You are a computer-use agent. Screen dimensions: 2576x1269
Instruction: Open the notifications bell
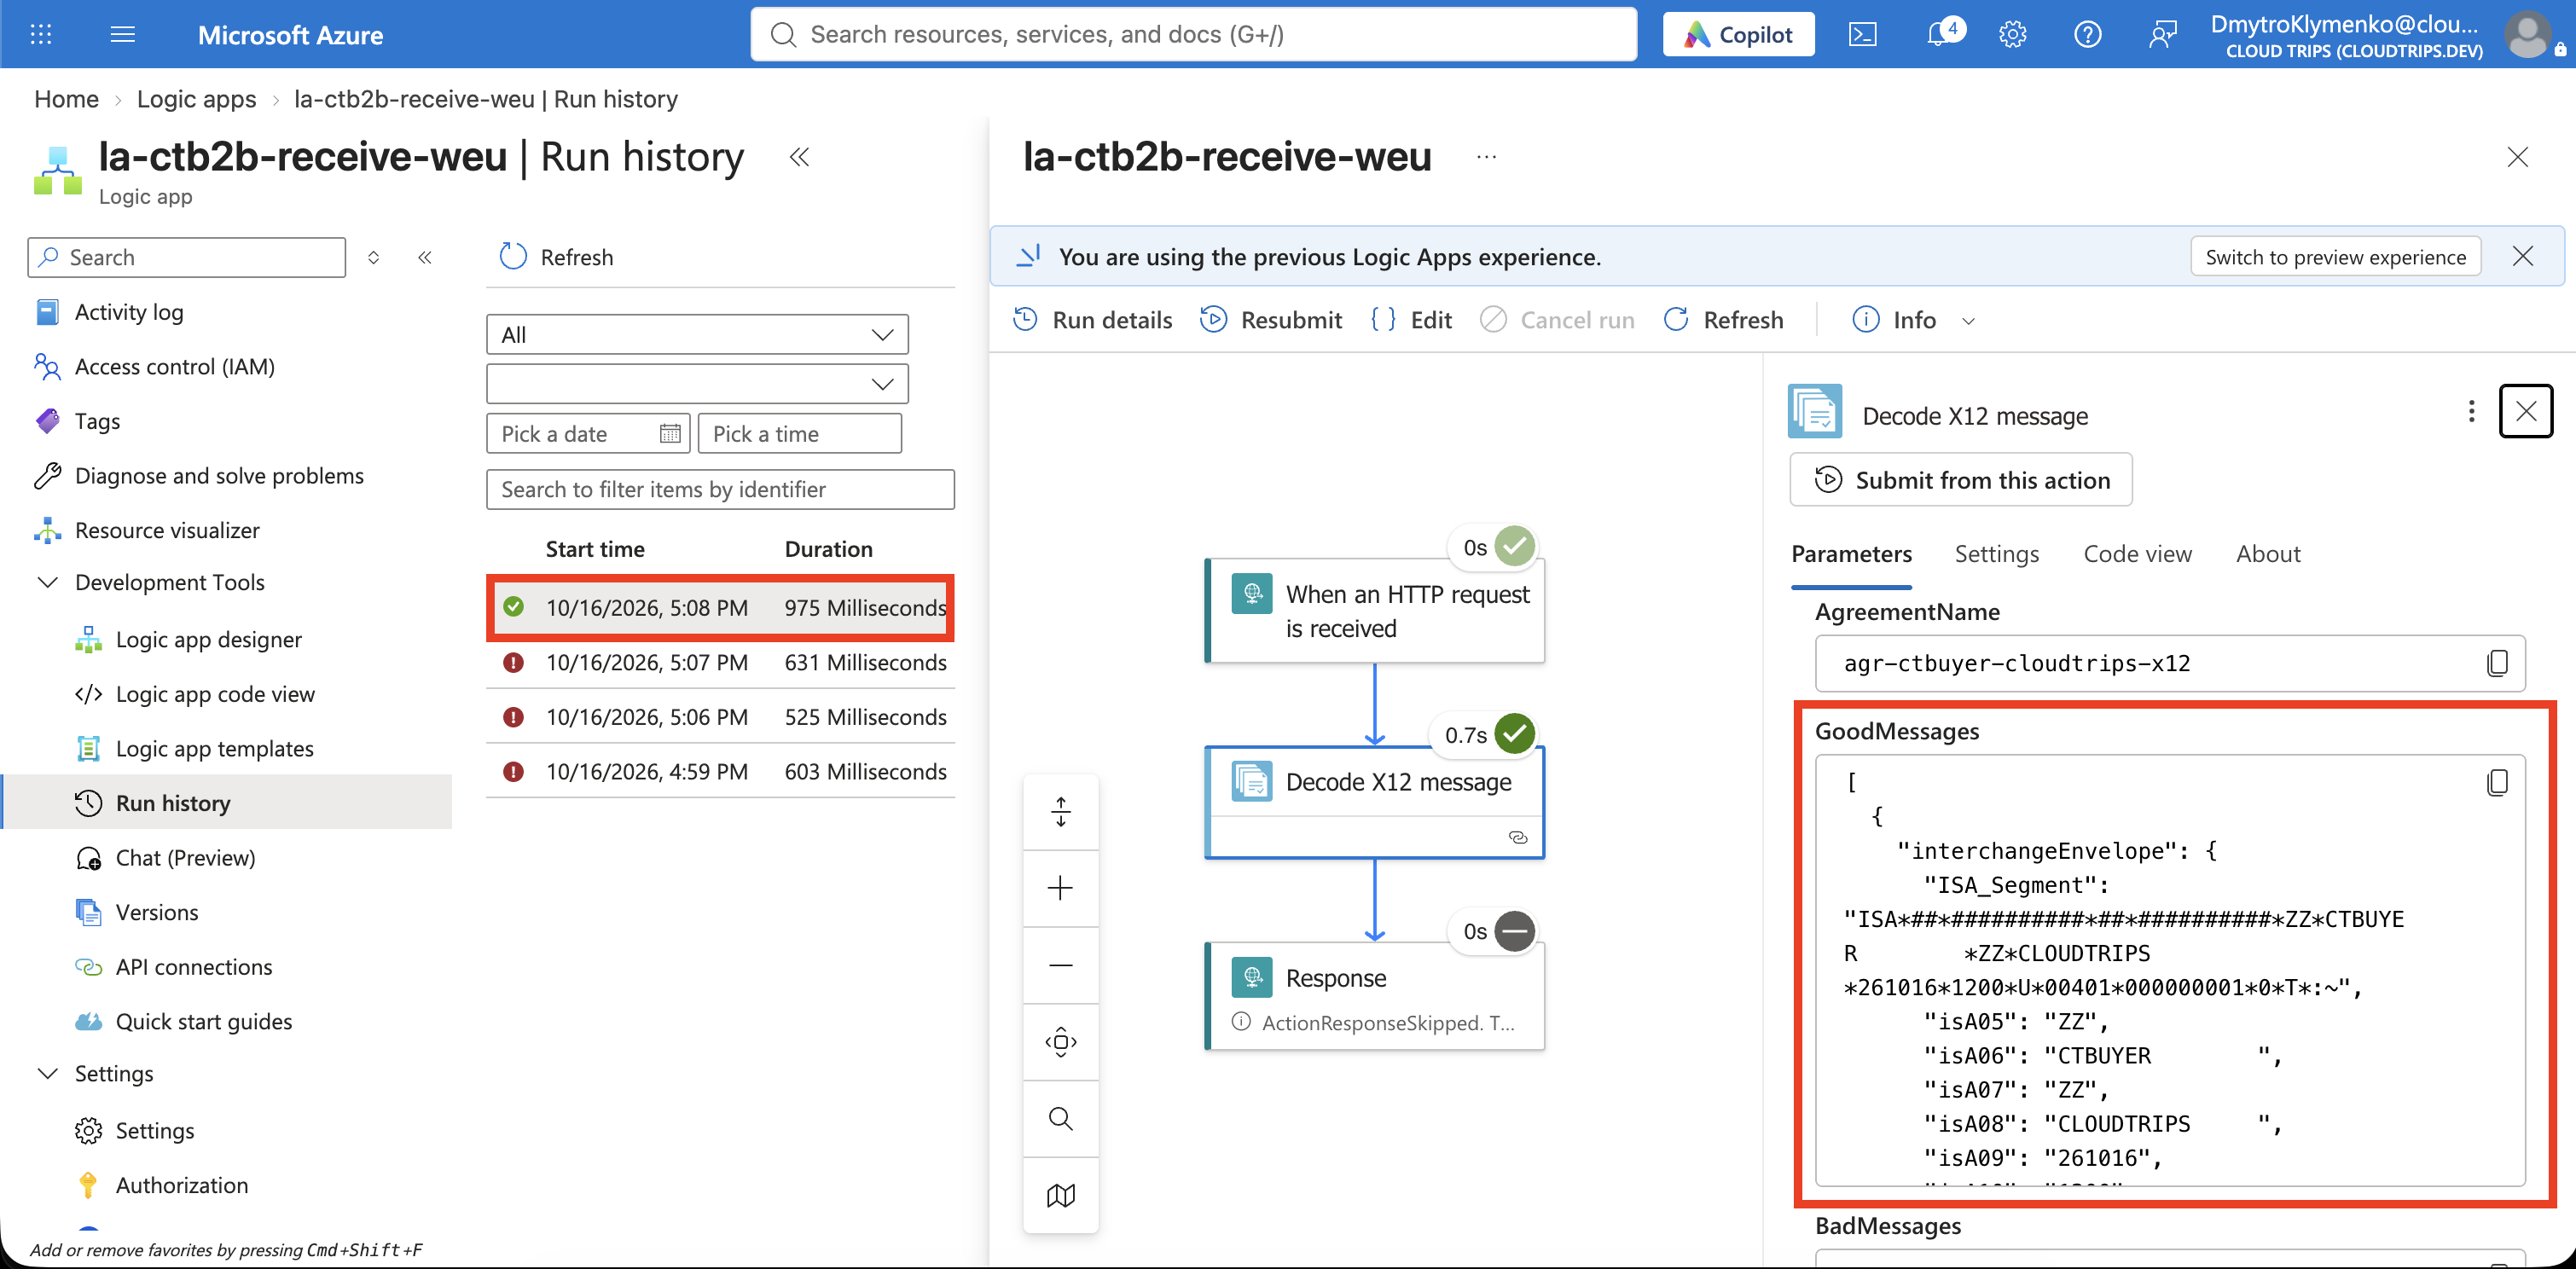click(1940, 34)
